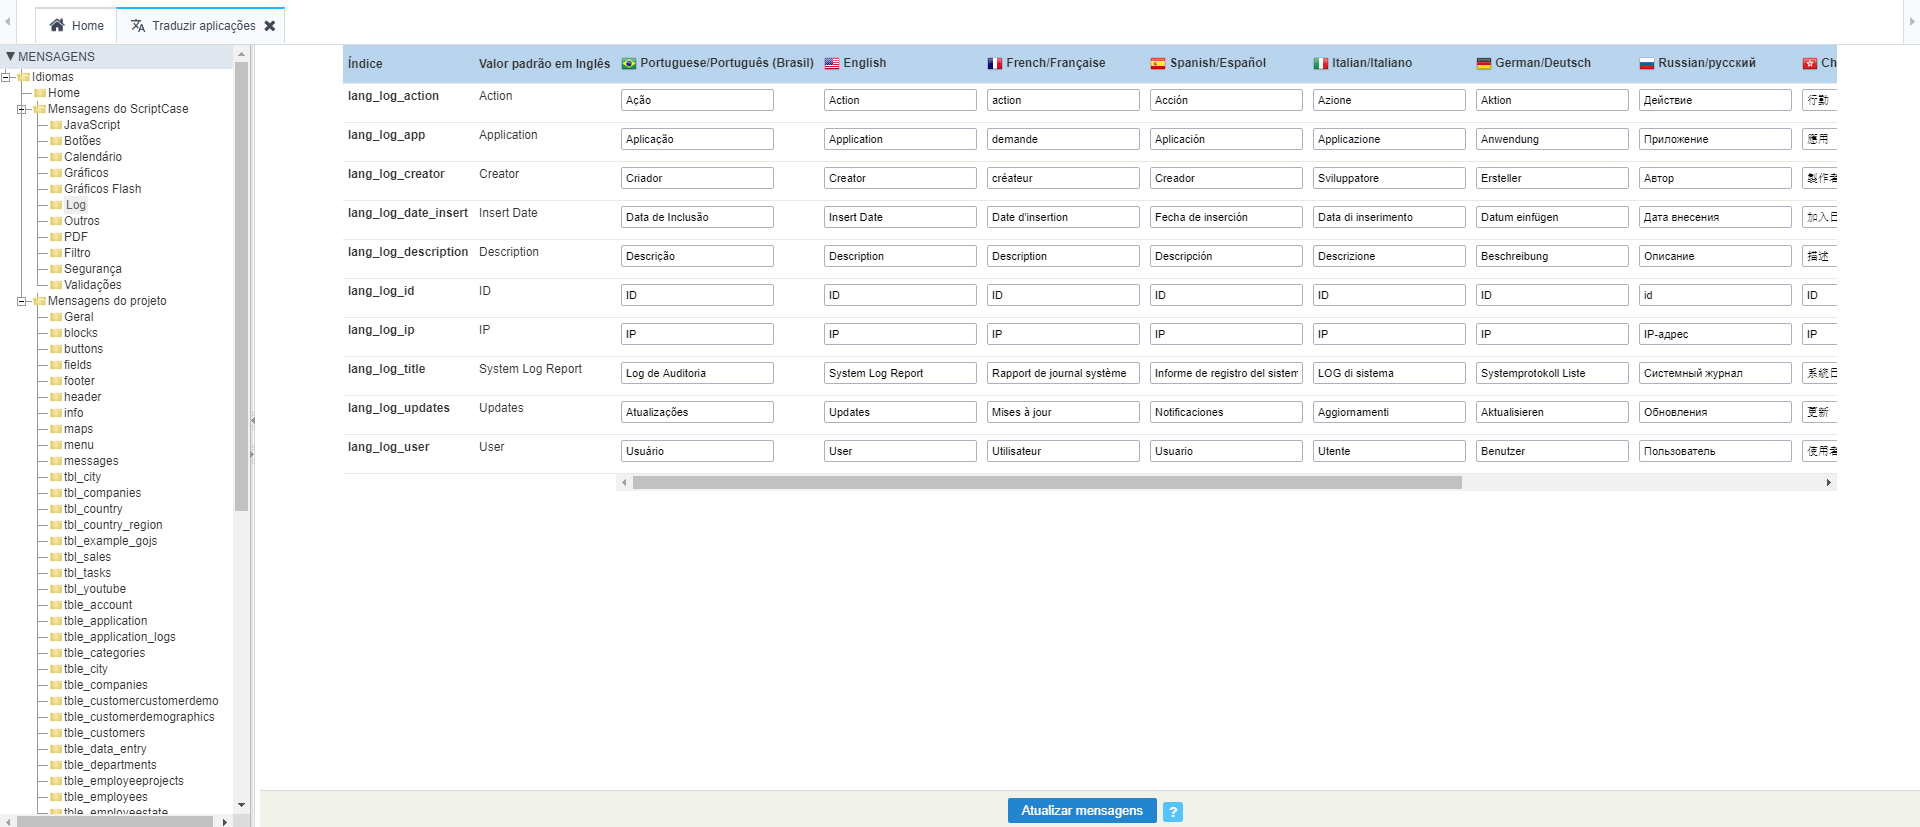The image size is (1920, 827).
Task: Click folder icon next to Outros
Action: coord(56,221)
